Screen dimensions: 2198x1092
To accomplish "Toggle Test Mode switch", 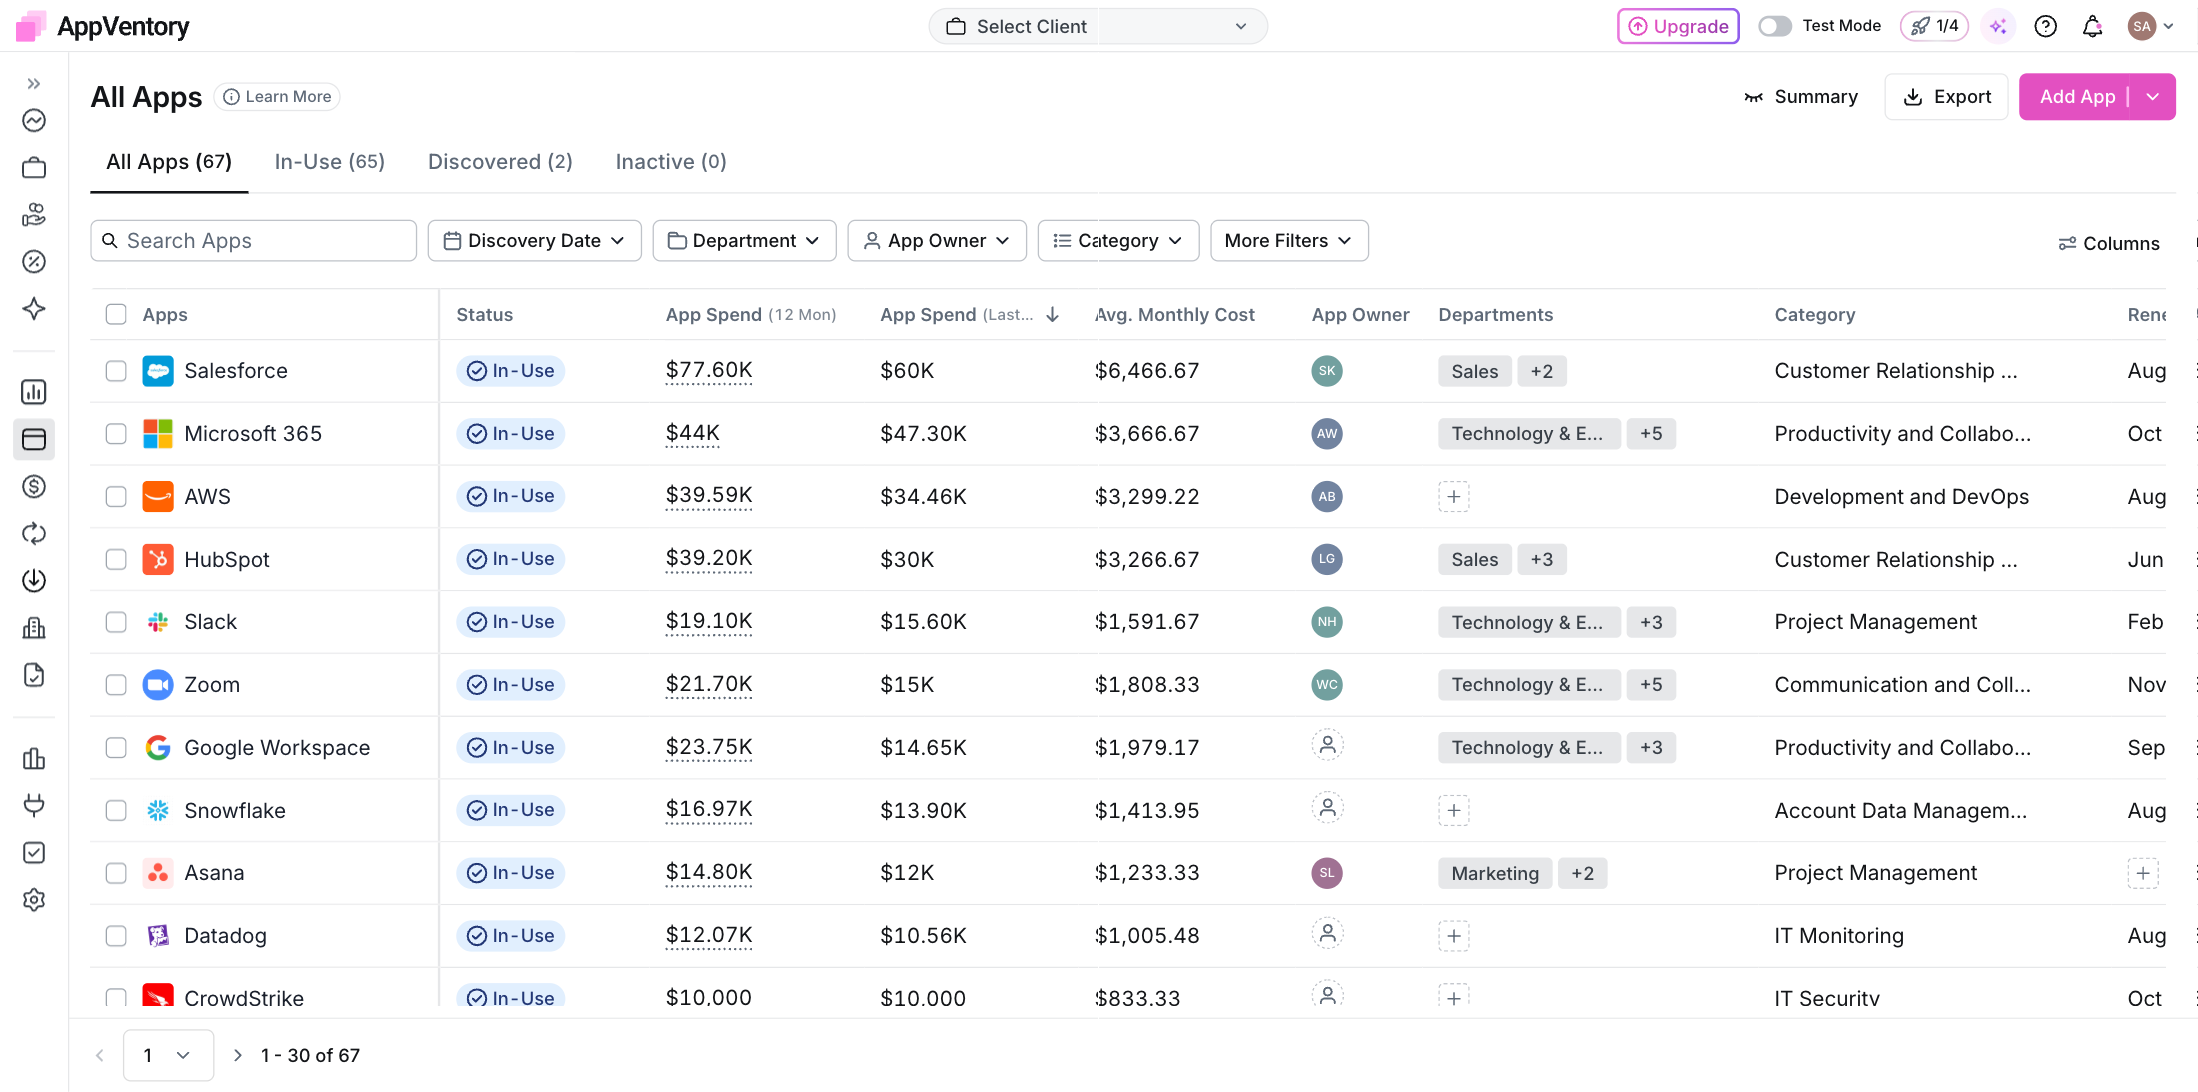I will pyautogui.click(x=1776, y=26).
